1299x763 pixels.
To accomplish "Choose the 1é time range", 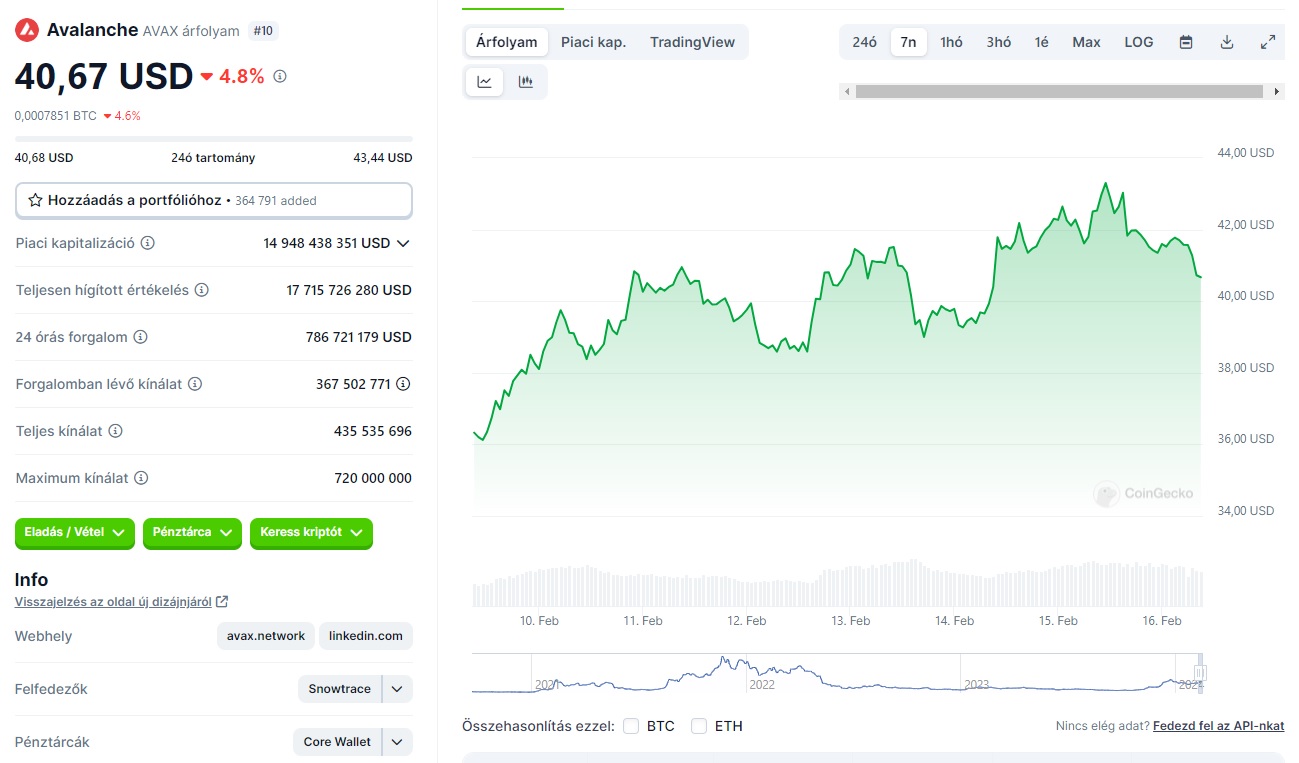I will click(1042, 42).
